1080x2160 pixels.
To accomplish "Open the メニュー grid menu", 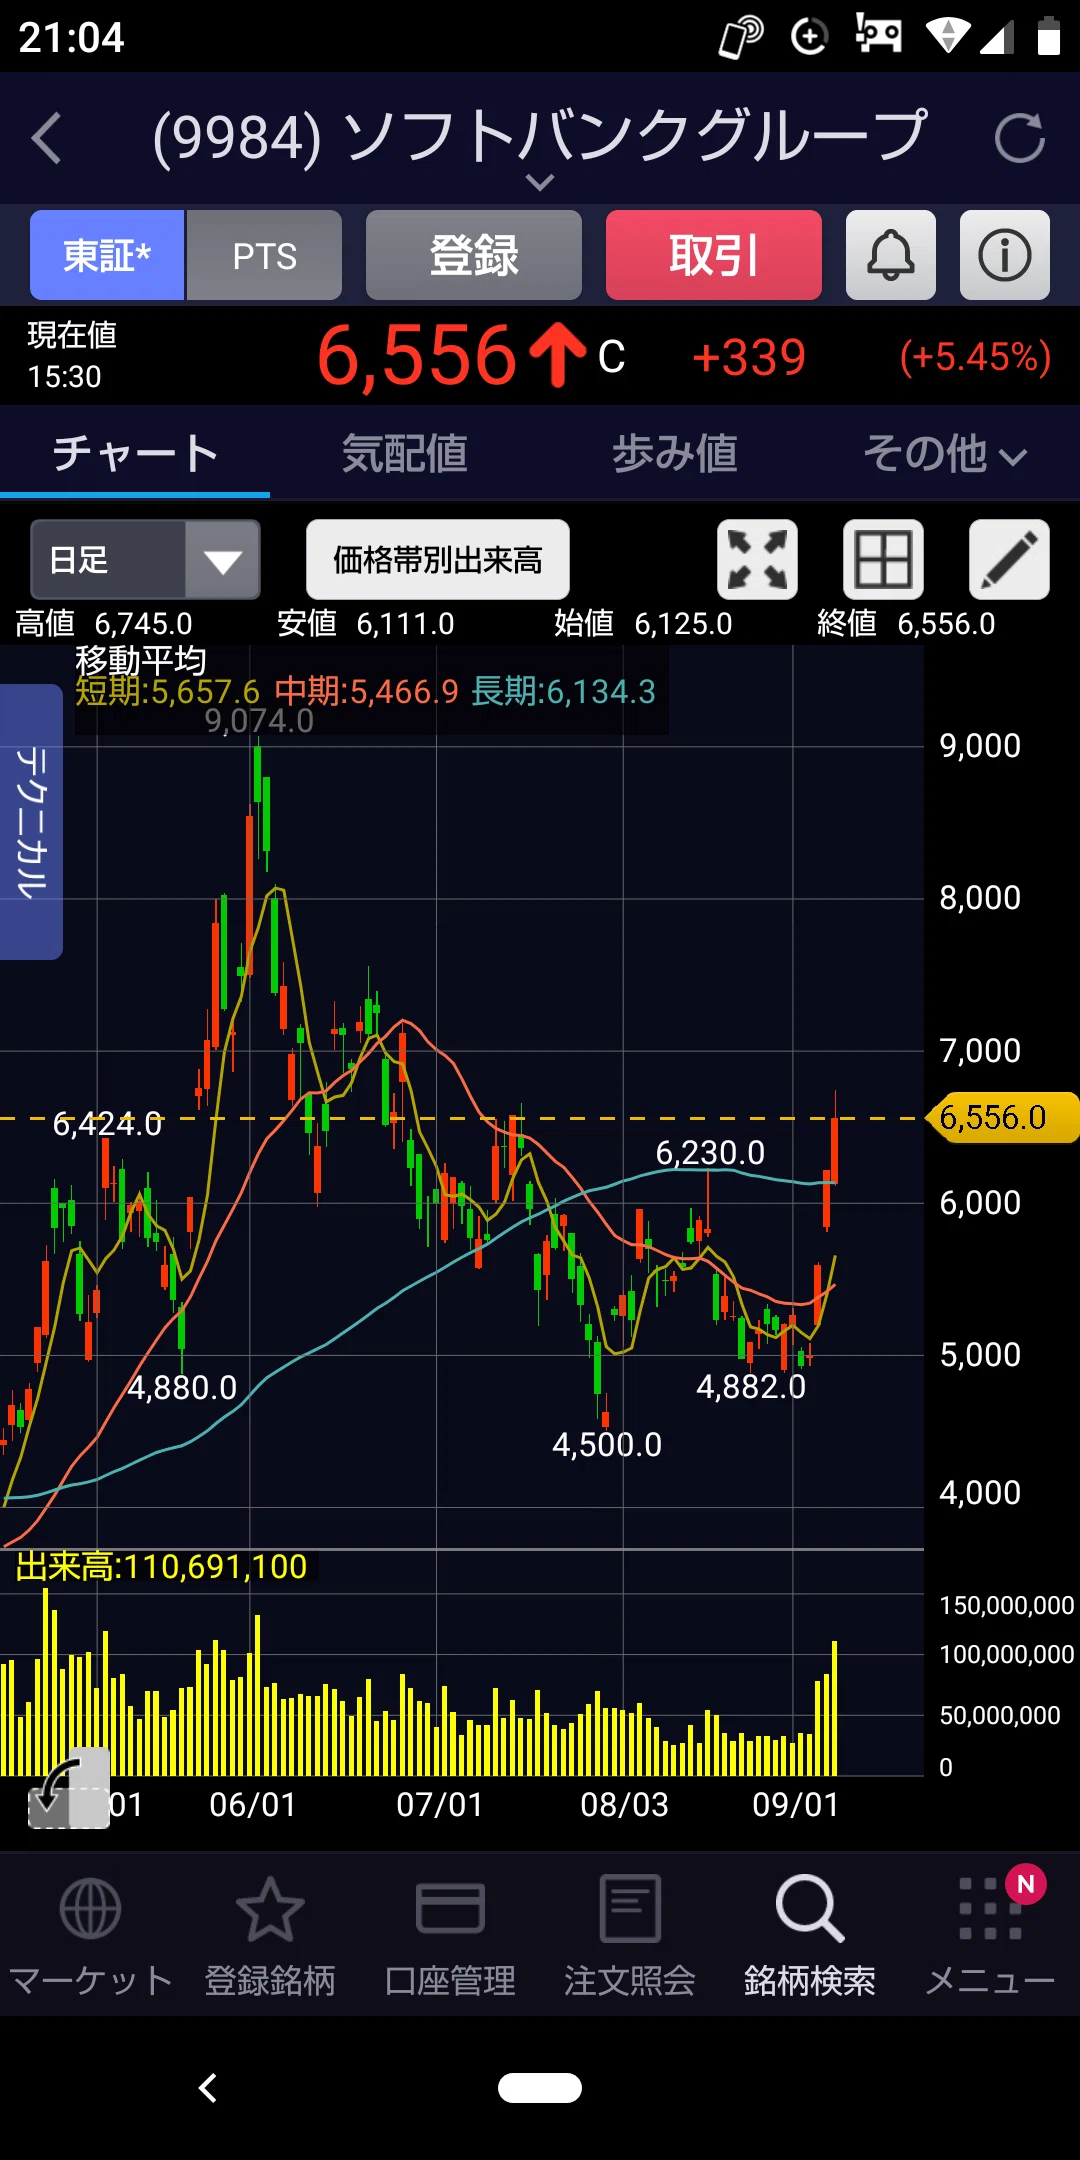I will pyautogui.click(x=990, y=1935).
